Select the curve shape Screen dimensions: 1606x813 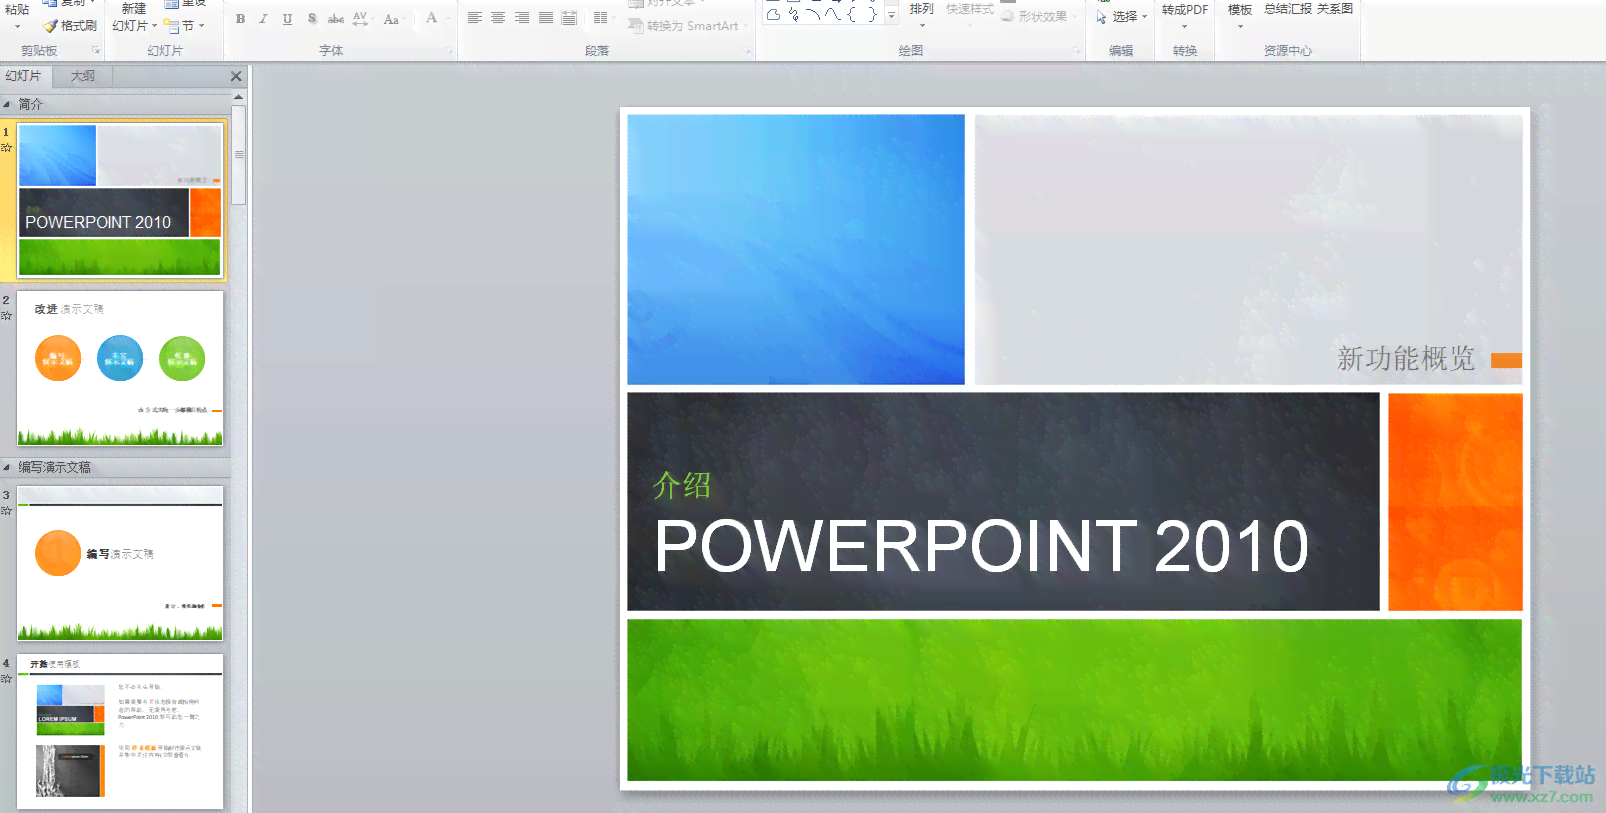[832, 15]
